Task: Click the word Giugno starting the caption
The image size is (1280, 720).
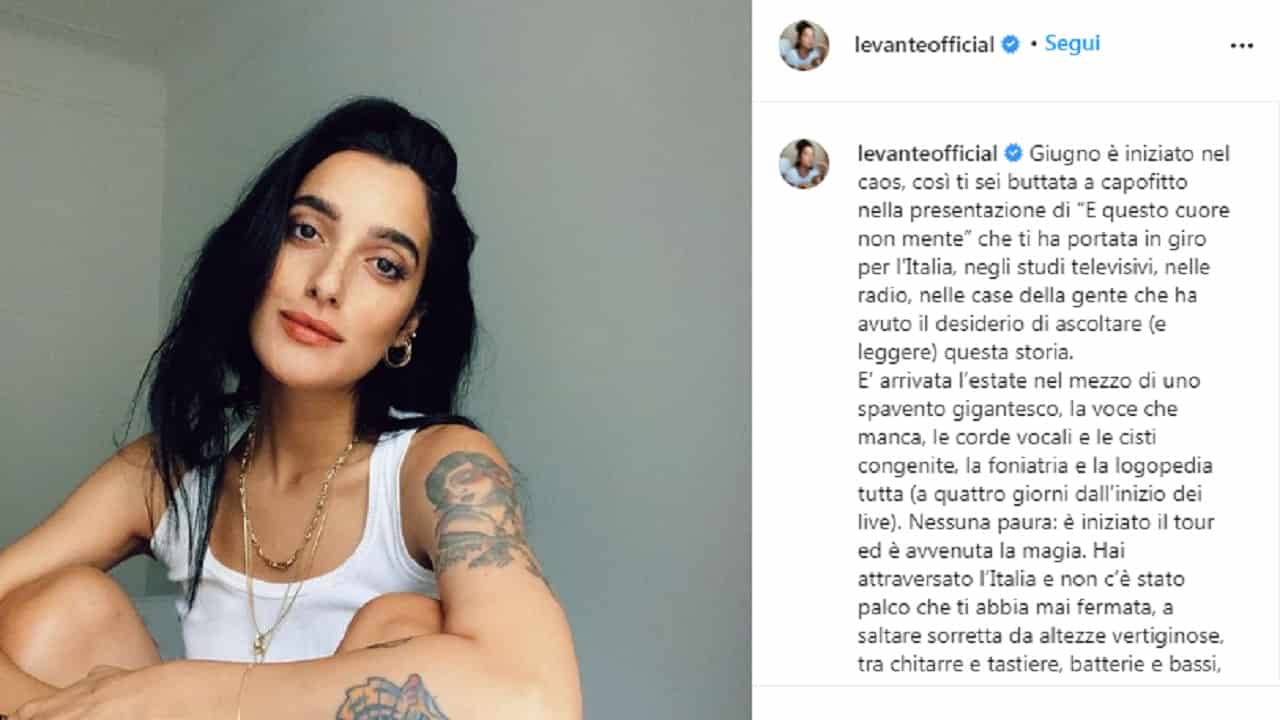Action: [x=1059, y=154]
